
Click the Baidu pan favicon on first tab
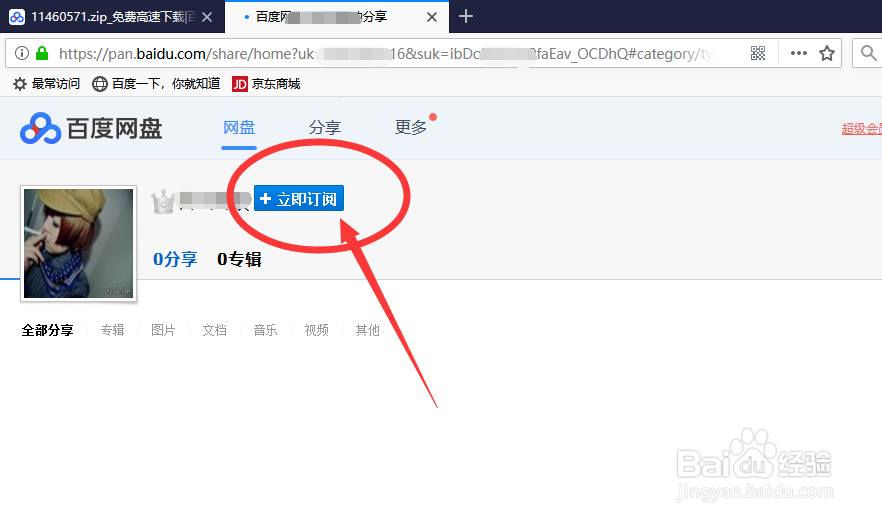point(17,17)
